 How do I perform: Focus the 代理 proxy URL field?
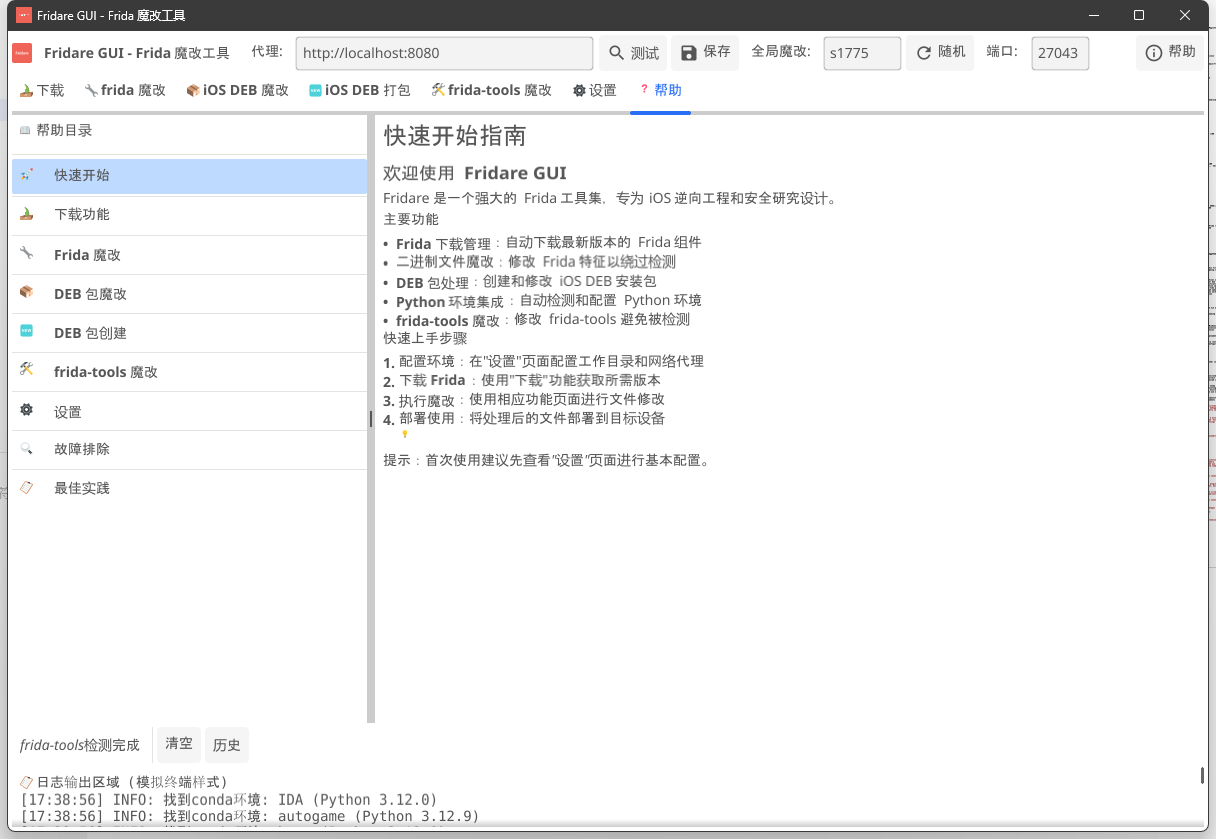pos(445,53)
